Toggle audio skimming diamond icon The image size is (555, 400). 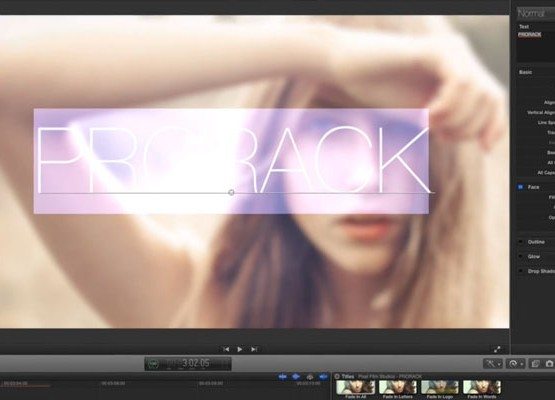click(296, 377)
